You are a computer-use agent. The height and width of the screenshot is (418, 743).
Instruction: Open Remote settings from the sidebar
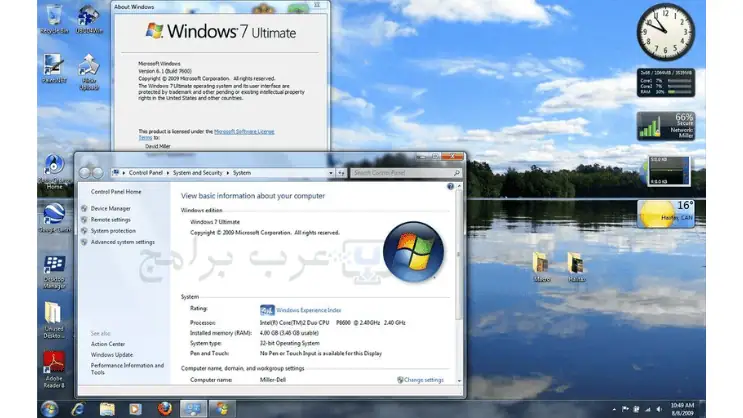pos(110,220)
